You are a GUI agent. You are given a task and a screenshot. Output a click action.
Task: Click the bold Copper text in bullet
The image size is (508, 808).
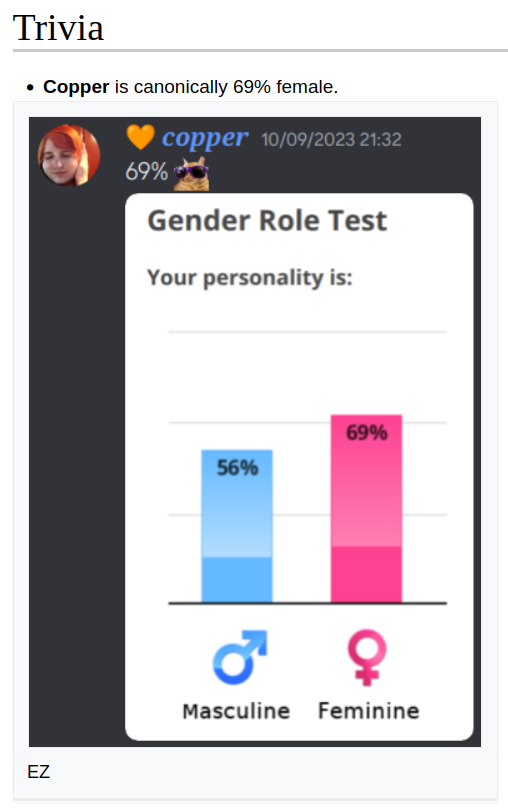pos(76,87)
